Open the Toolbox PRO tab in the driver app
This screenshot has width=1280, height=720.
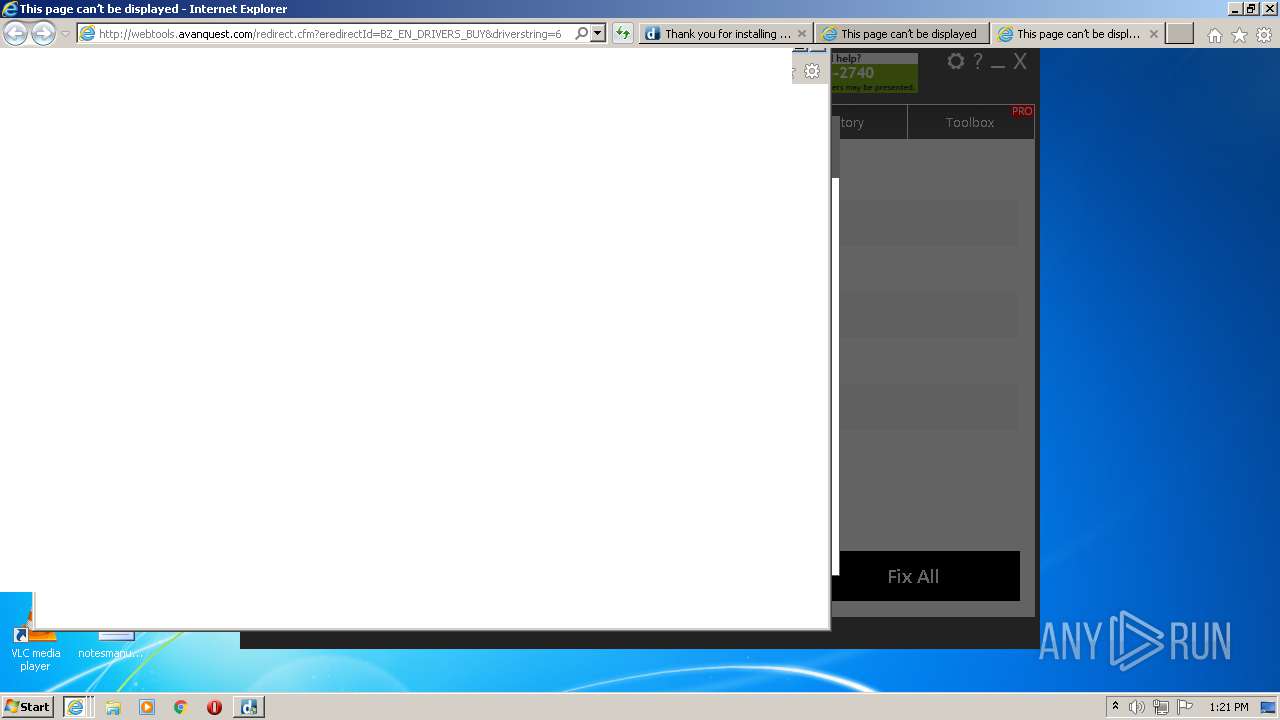970,122
